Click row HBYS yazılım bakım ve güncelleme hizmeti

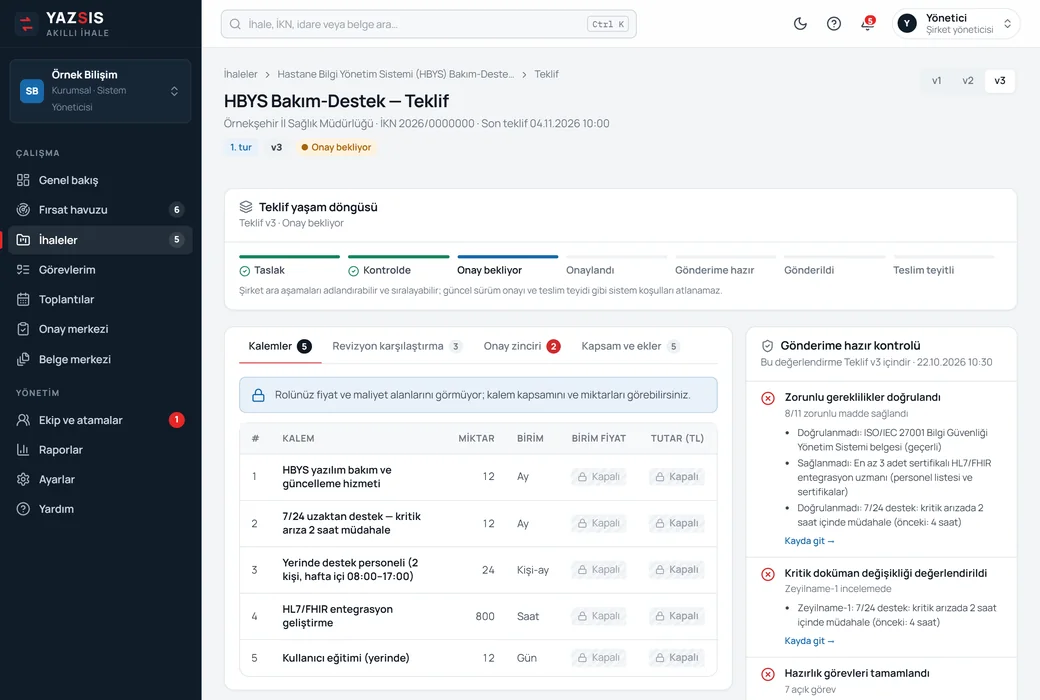click(478, 477)
